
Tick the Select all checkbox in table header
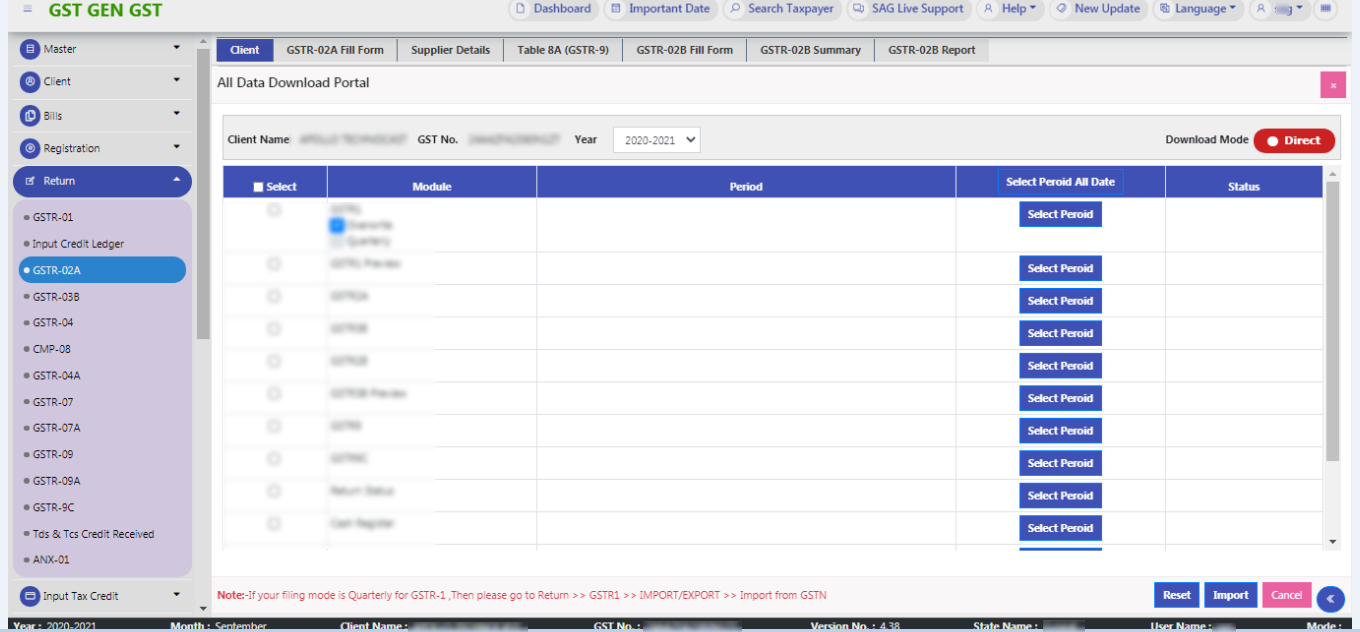[x=259, y=187]
